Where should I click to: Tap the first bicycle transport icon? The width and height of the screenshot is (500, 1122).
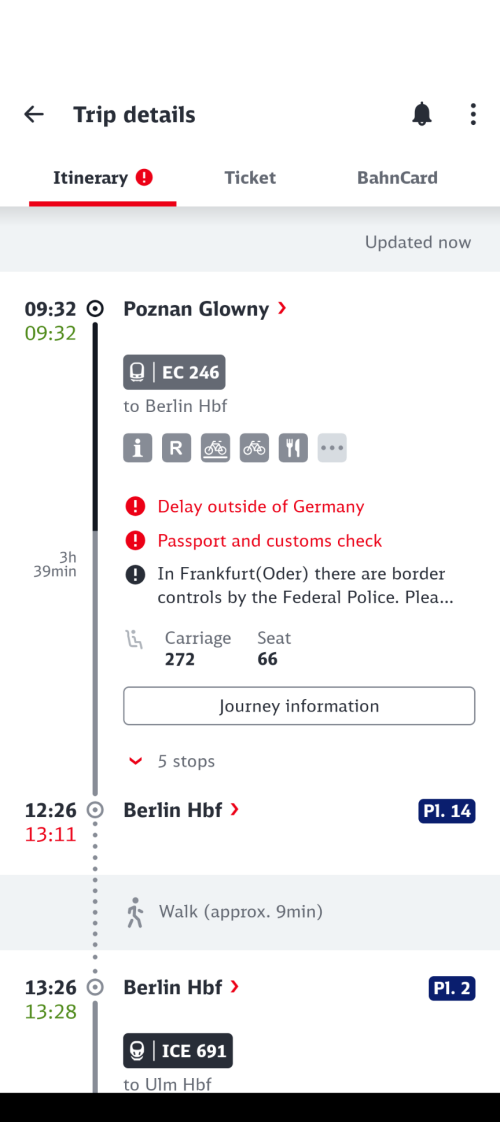point(215,448)
